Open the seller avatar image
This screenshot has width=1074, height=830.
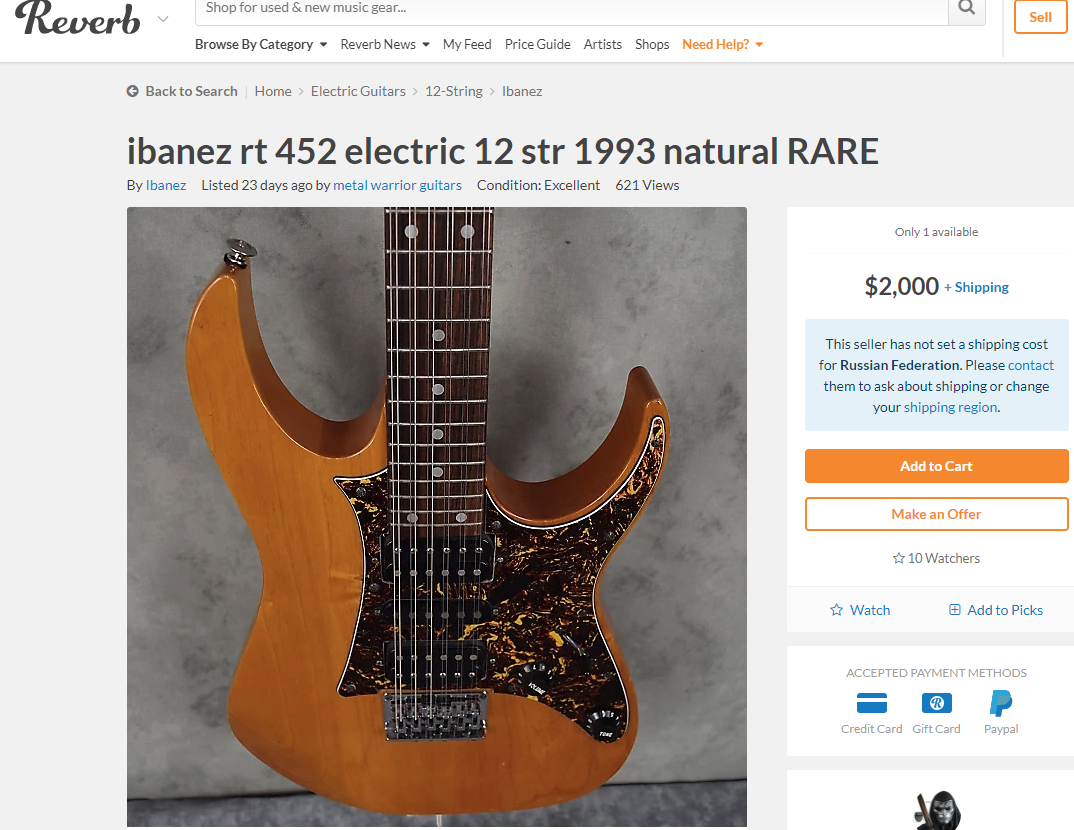point(936,811)
